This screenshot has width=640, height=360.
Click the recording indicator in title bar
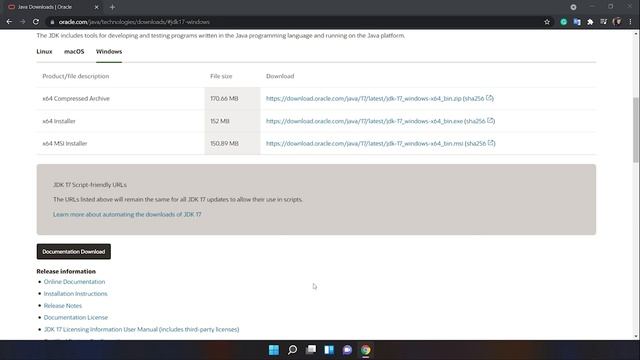coord(573,7)
